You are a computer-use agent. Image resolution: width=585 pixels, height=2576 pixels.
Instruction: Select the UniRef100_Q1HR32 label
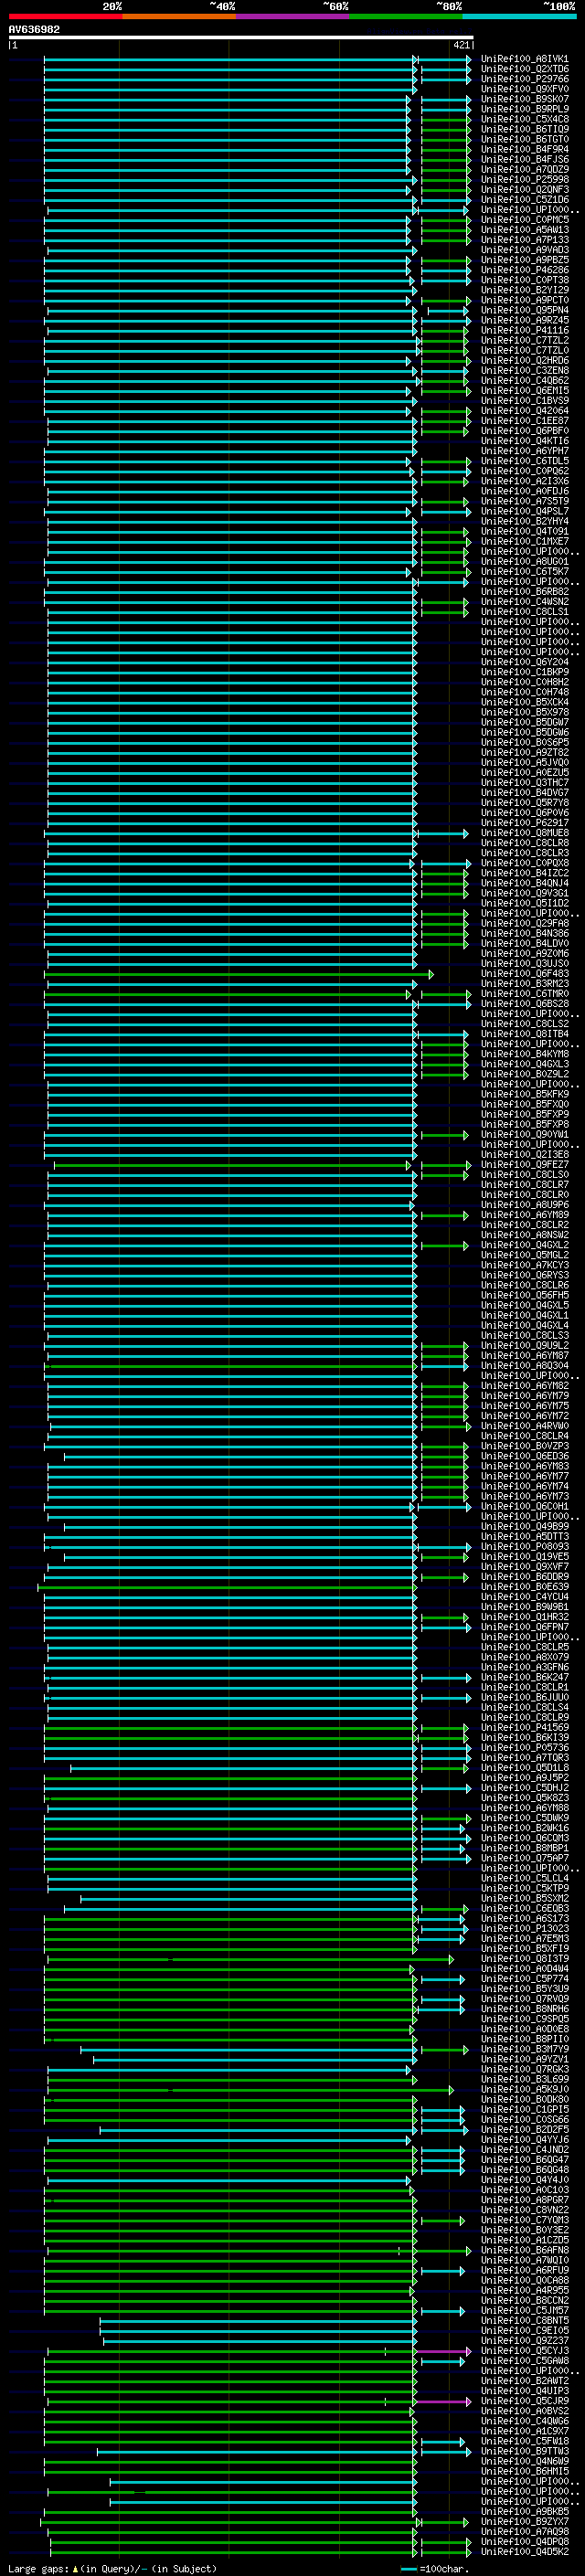524,1617
